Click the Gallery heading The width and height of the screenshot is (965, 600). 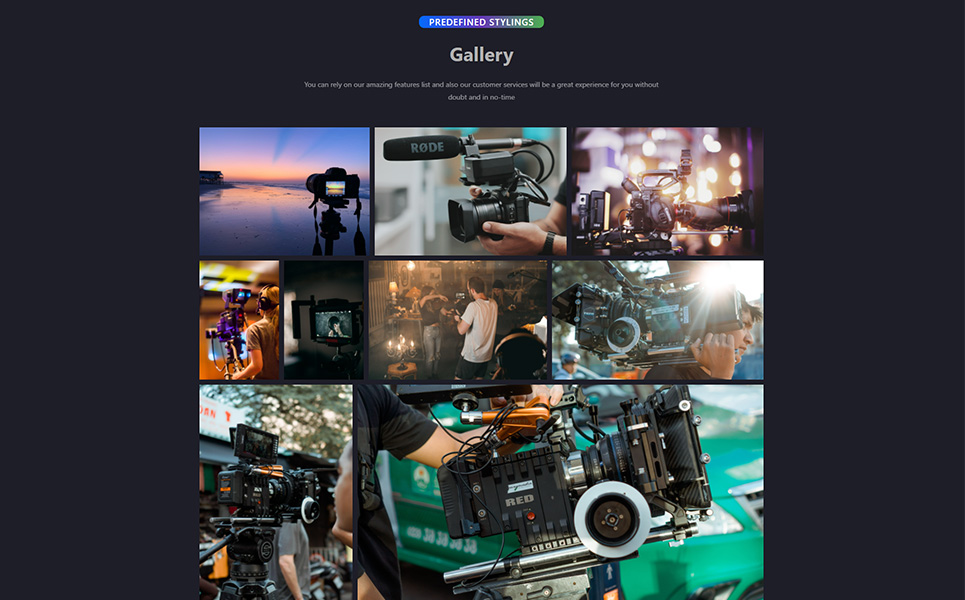481,54
